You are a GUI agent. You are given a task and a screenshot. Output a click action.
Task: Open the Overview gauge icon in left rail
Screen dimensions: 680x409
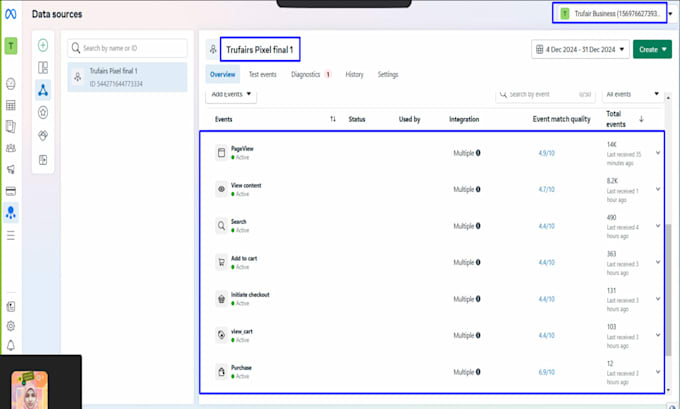(x=11, y=84)
